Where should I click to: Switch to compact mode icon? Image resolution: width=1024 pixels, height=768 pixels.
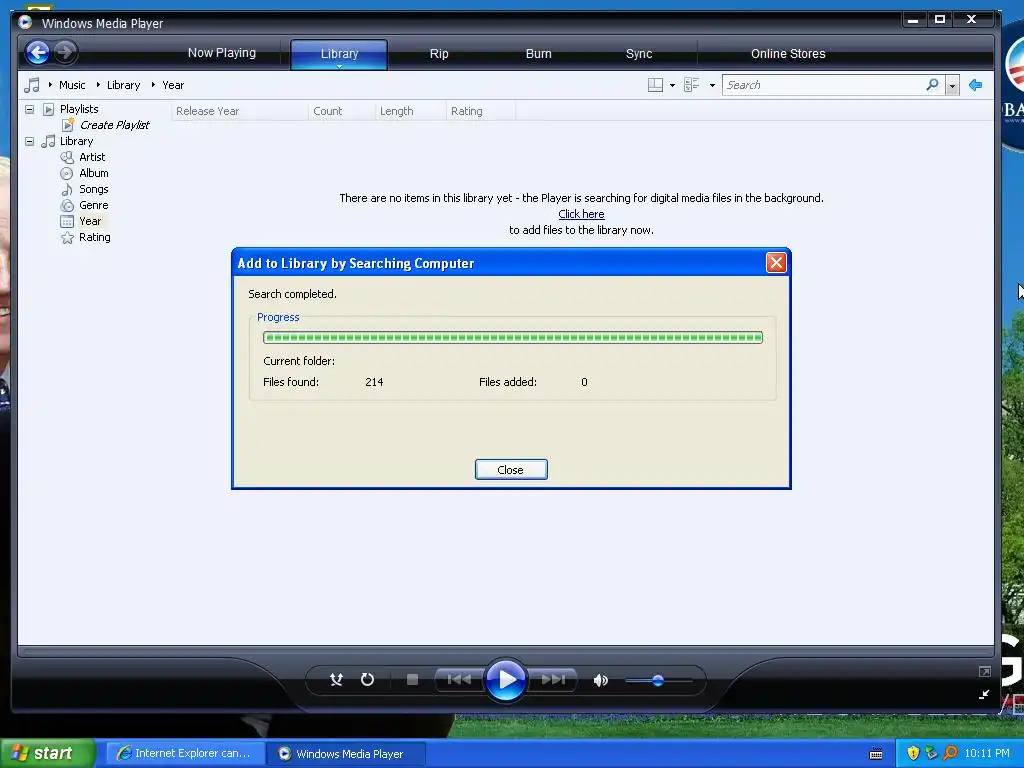(x=984, y=694)
